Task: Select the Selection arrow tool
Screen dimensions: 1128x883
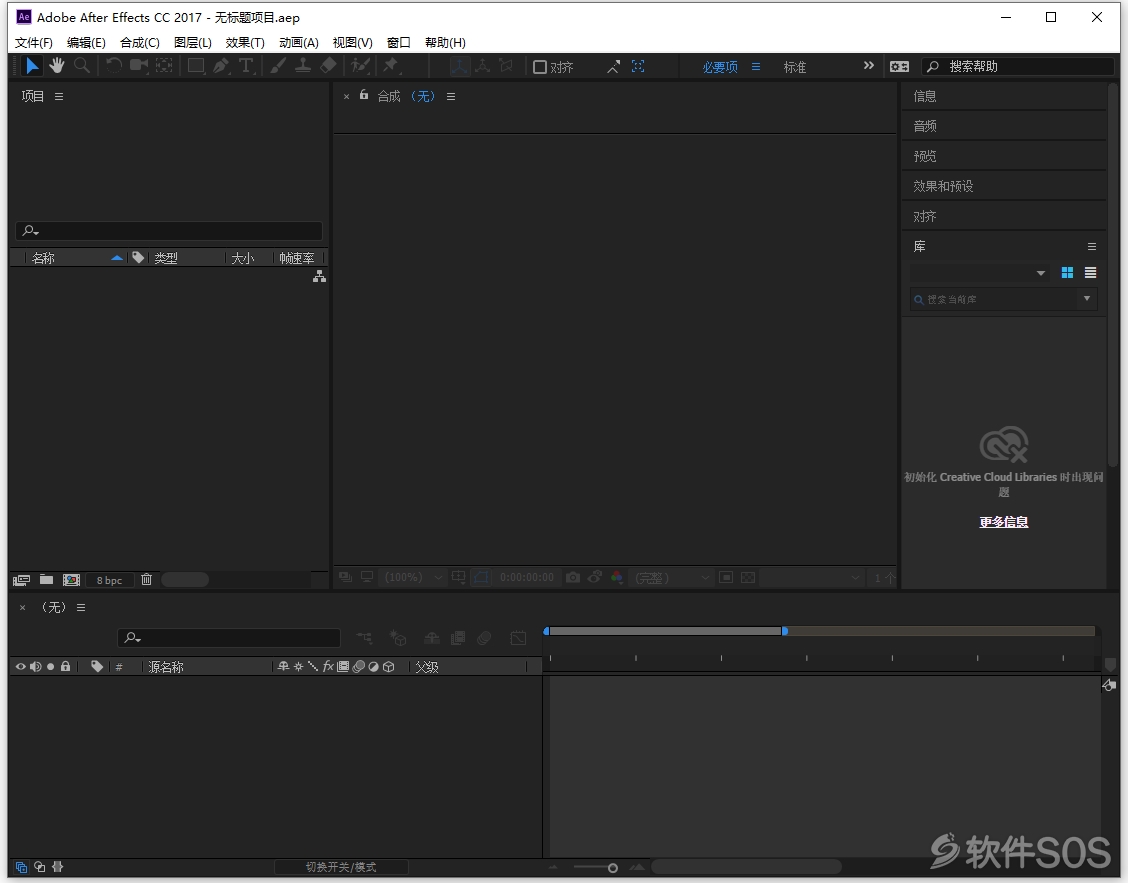Action: coord(32,66)
